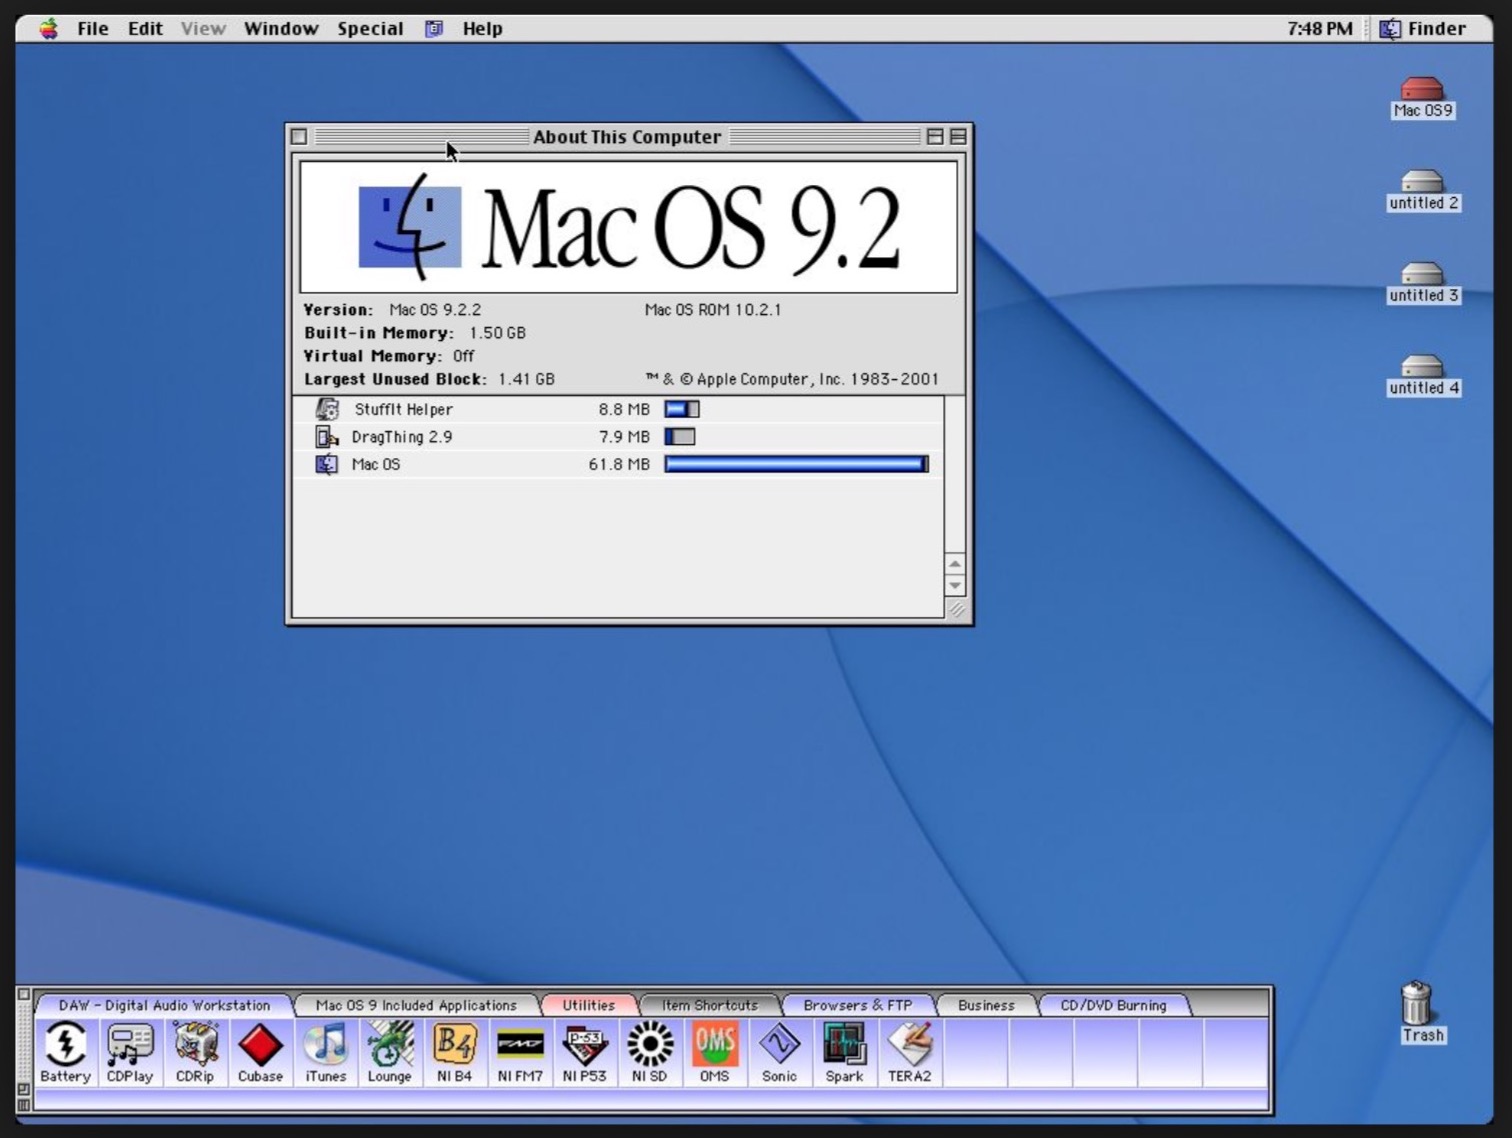Screen dimensions: 1512x1138
Task: Open the Finder application menu
Action: pos(1422,28)
